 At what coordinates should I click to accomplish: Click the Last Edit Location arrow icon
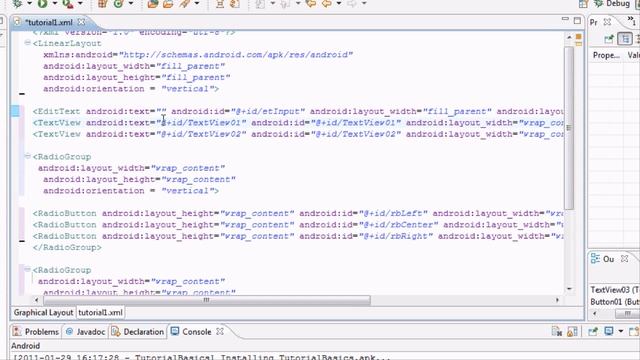click(x=311, y=4)
